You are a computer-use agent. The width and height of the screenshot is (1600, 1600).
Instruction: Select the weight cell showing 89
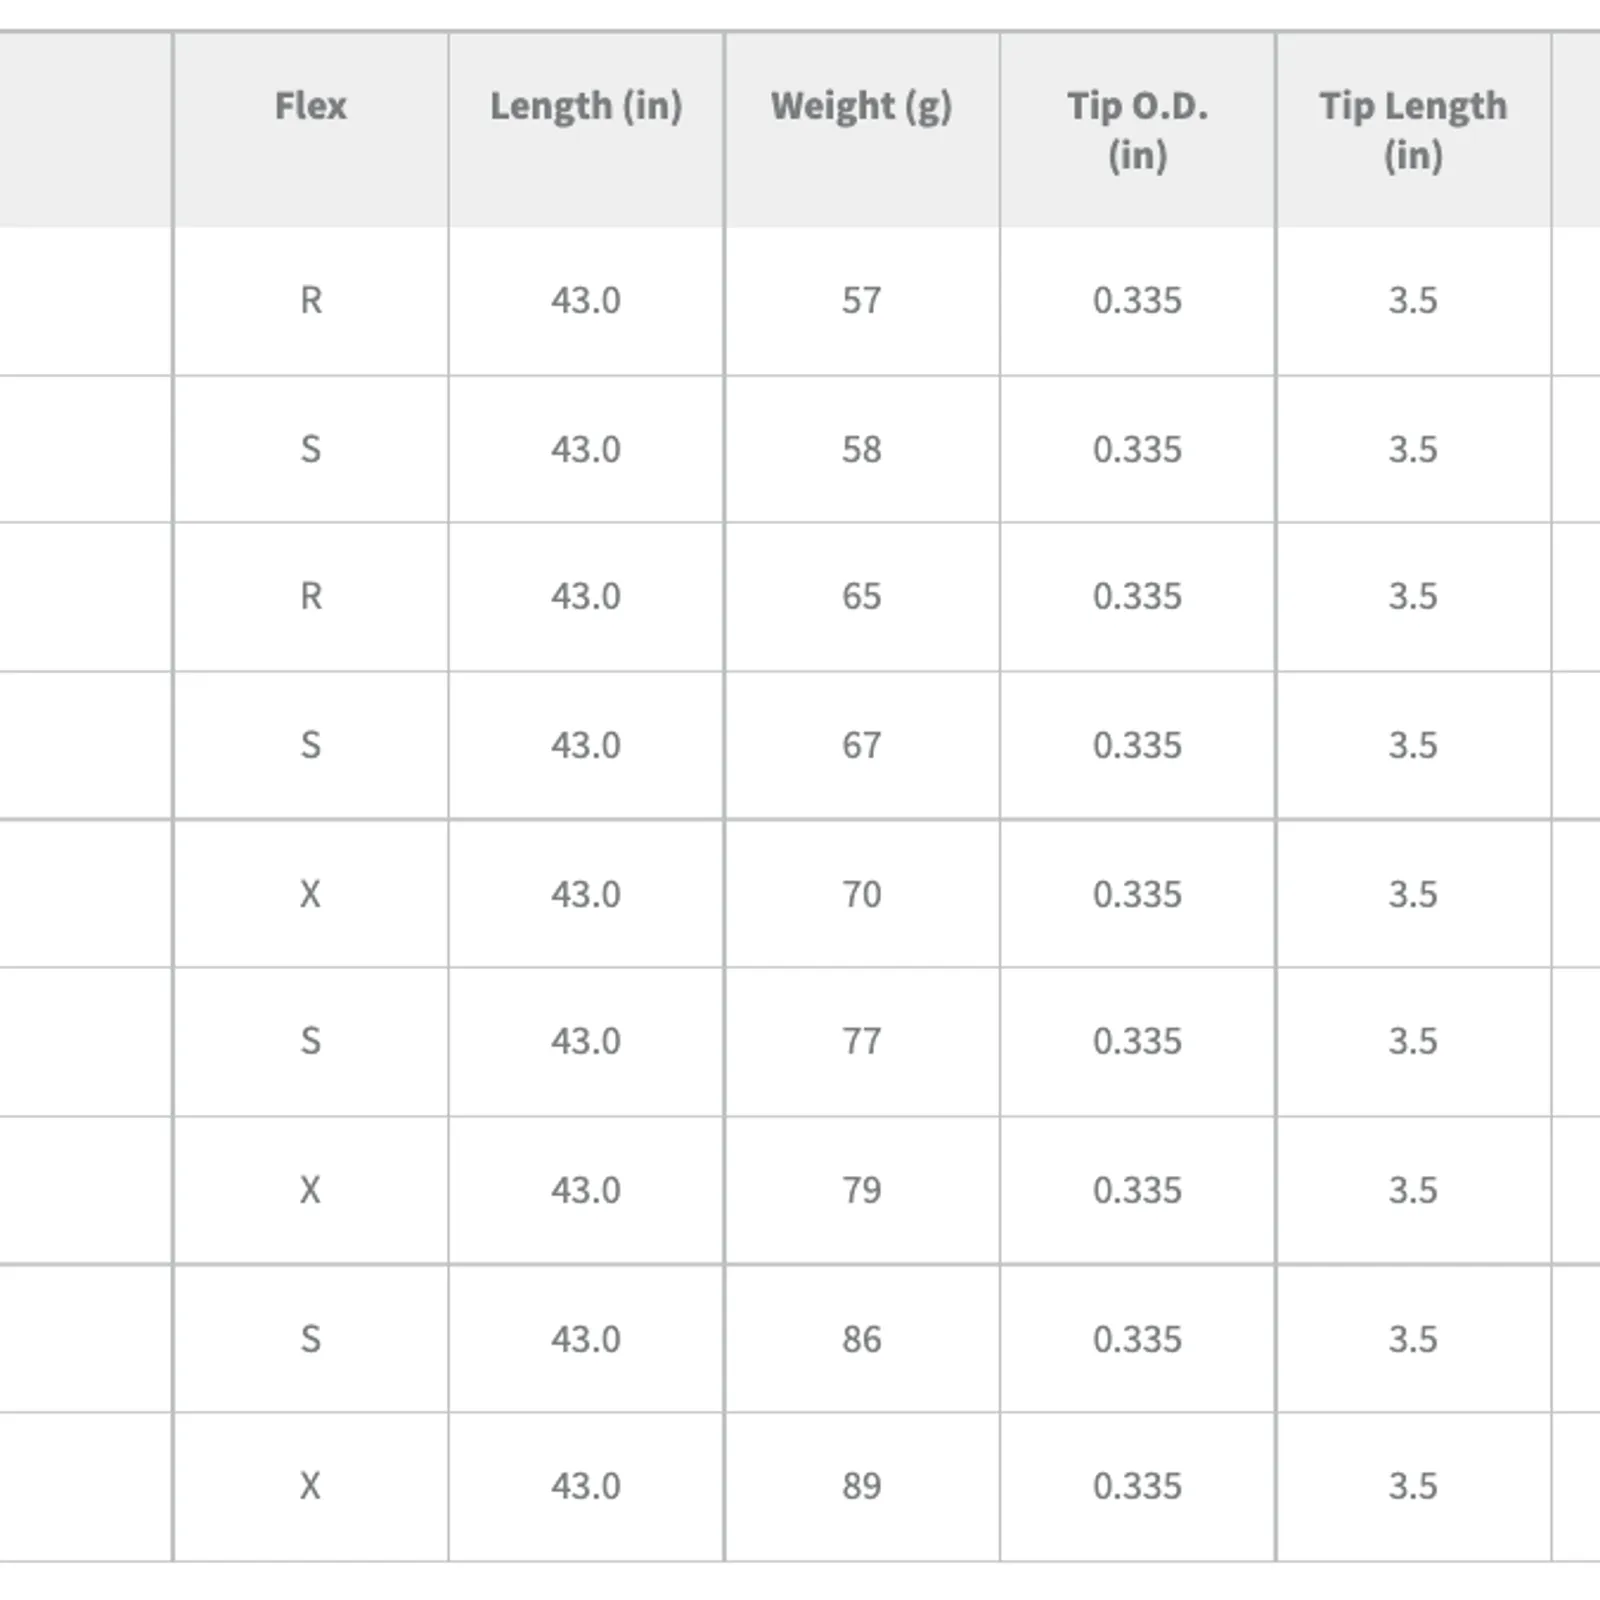pos(862,1487)
